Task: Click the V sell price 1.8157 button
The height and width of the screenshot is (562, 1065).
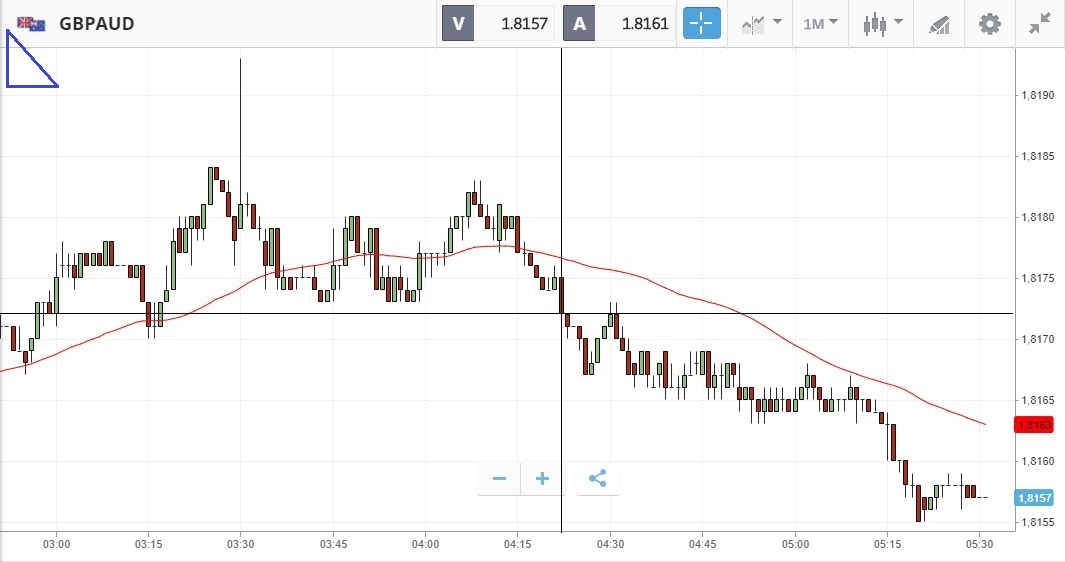Action: pos(498,23)
